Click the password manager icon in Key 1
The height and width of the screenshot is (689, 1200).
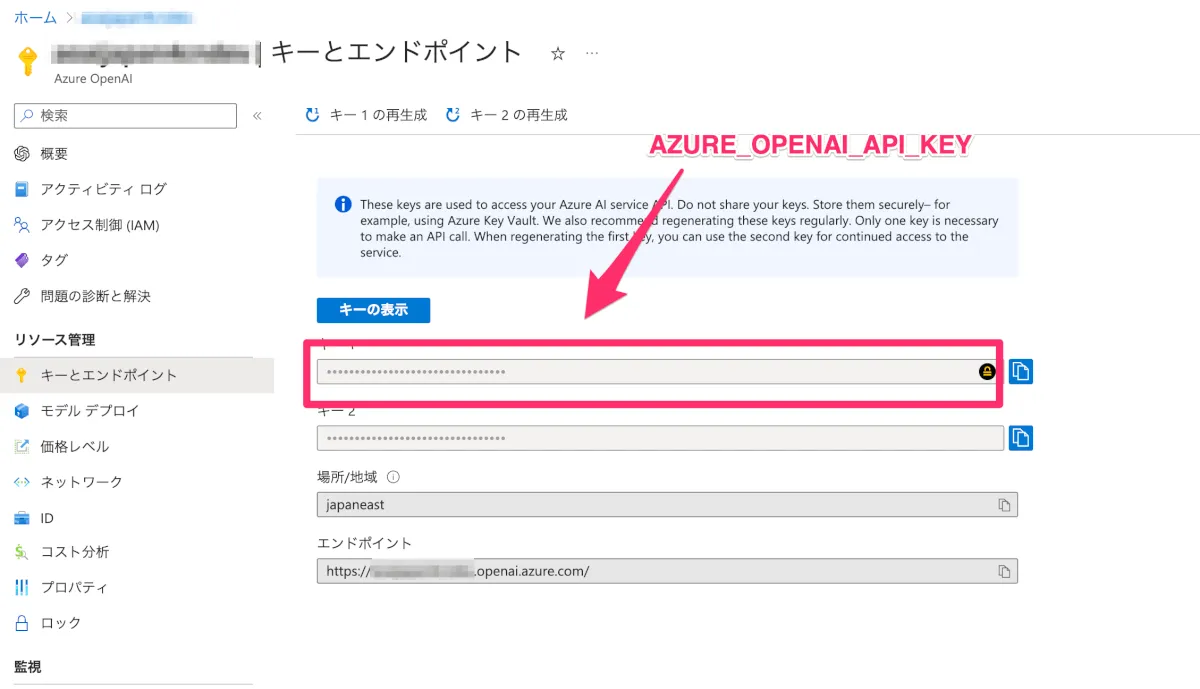[x=987, y=372]
